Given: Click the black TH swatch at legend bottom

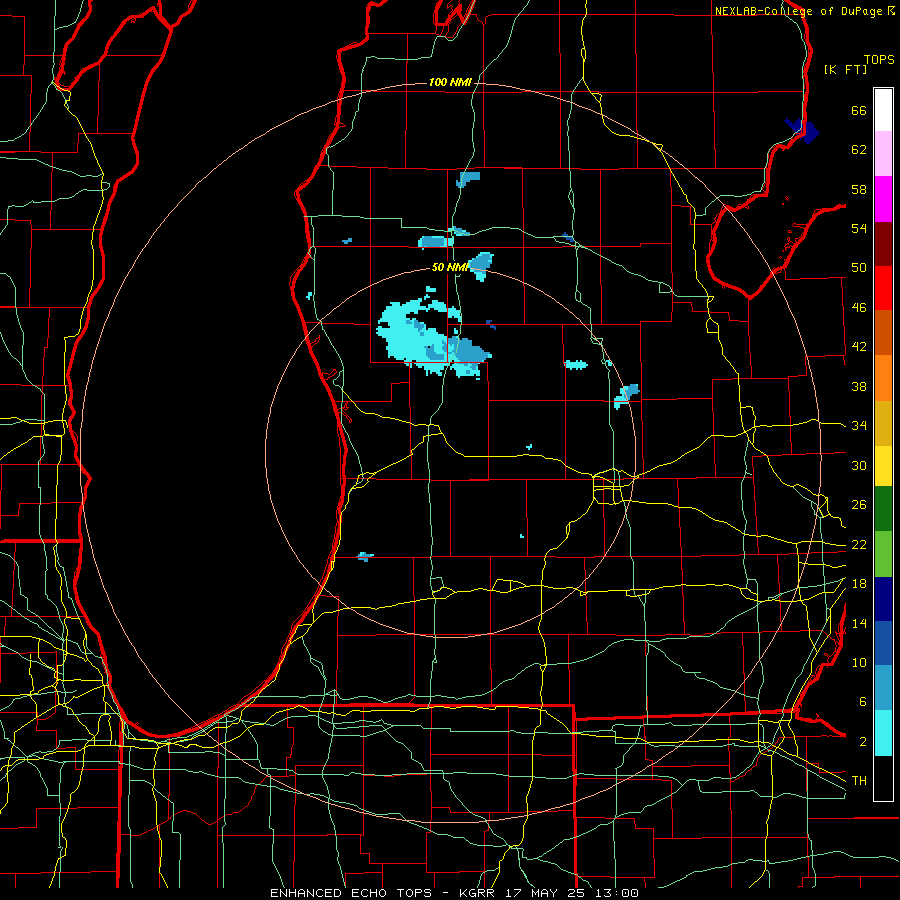Looking at the screenshot, I should [883, 778].
